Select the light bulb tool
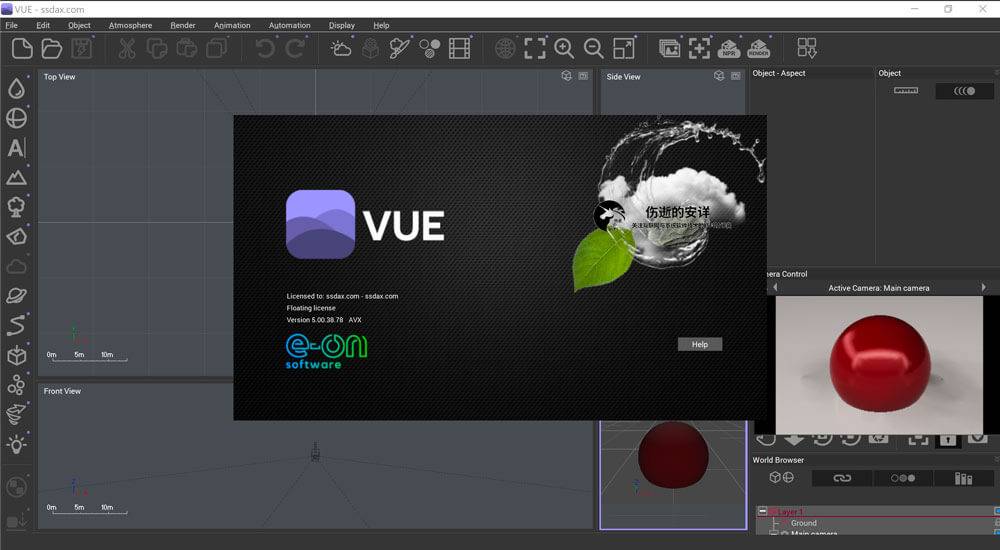Screen dimensions: 1000x550 coord(17,443)
